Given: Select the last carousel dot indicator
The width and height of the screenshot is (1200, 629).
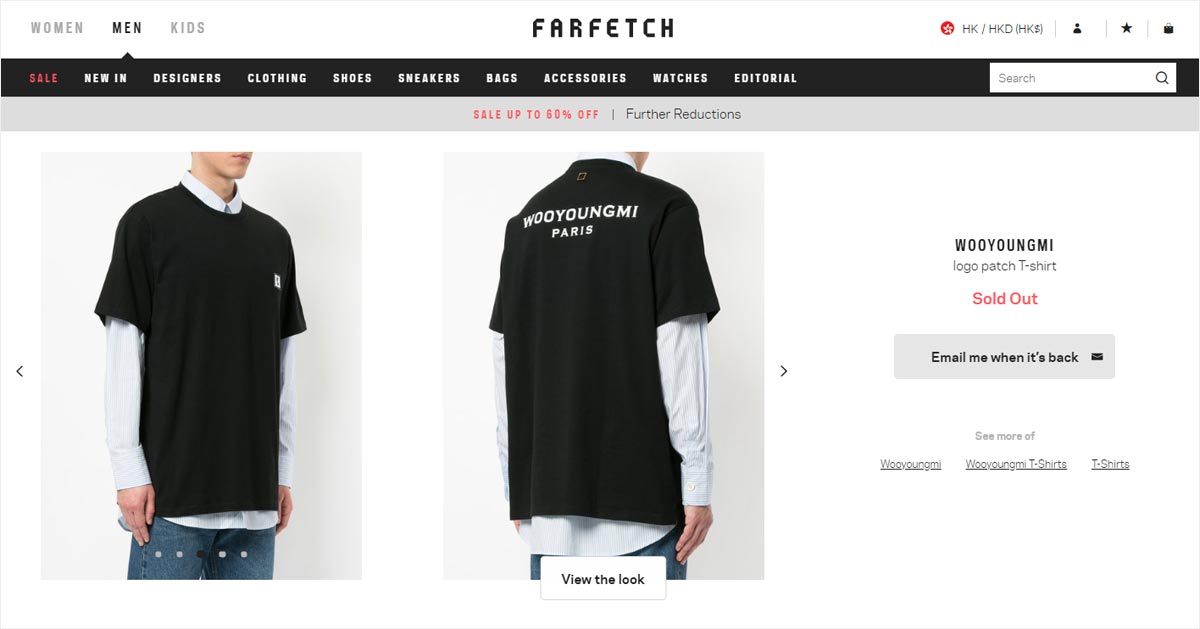Looking at the screenshot, I should coord(242,553).
